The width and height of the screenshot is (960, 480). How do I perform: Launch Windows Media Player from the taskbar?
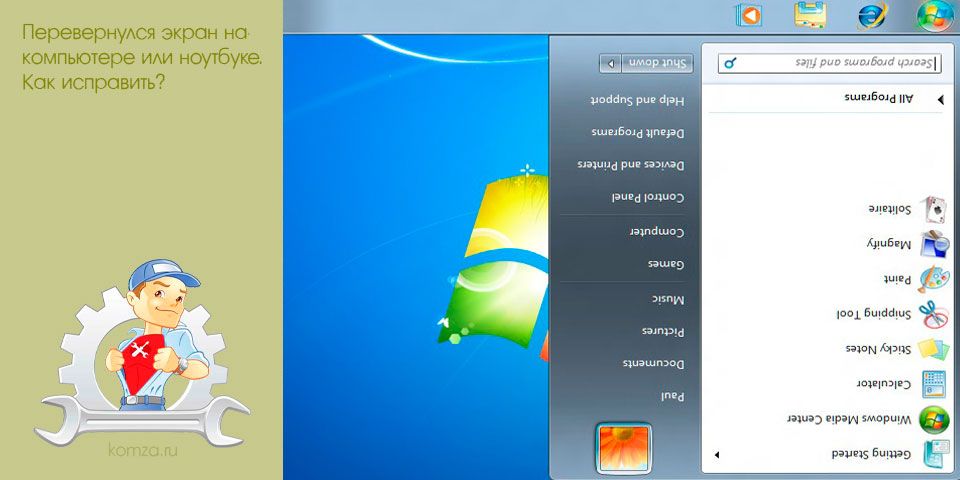(748, 15)
